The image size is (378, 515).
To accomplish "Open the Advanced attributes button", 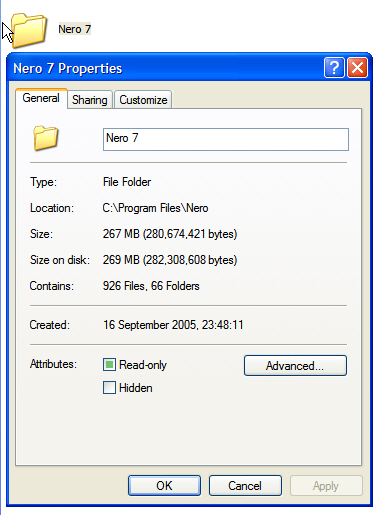I will click(x=295, y=366).
